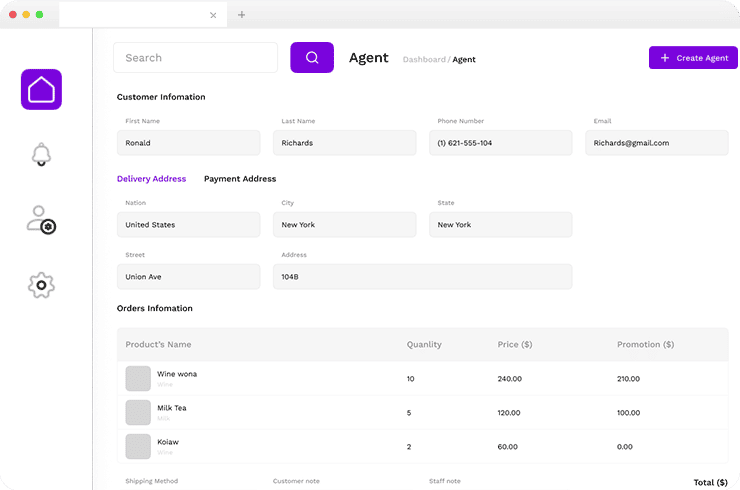The height and width of the screenshot is (490, 740).
Task: Click the Koiaw product thumbnail
Action: click(138, 446)
